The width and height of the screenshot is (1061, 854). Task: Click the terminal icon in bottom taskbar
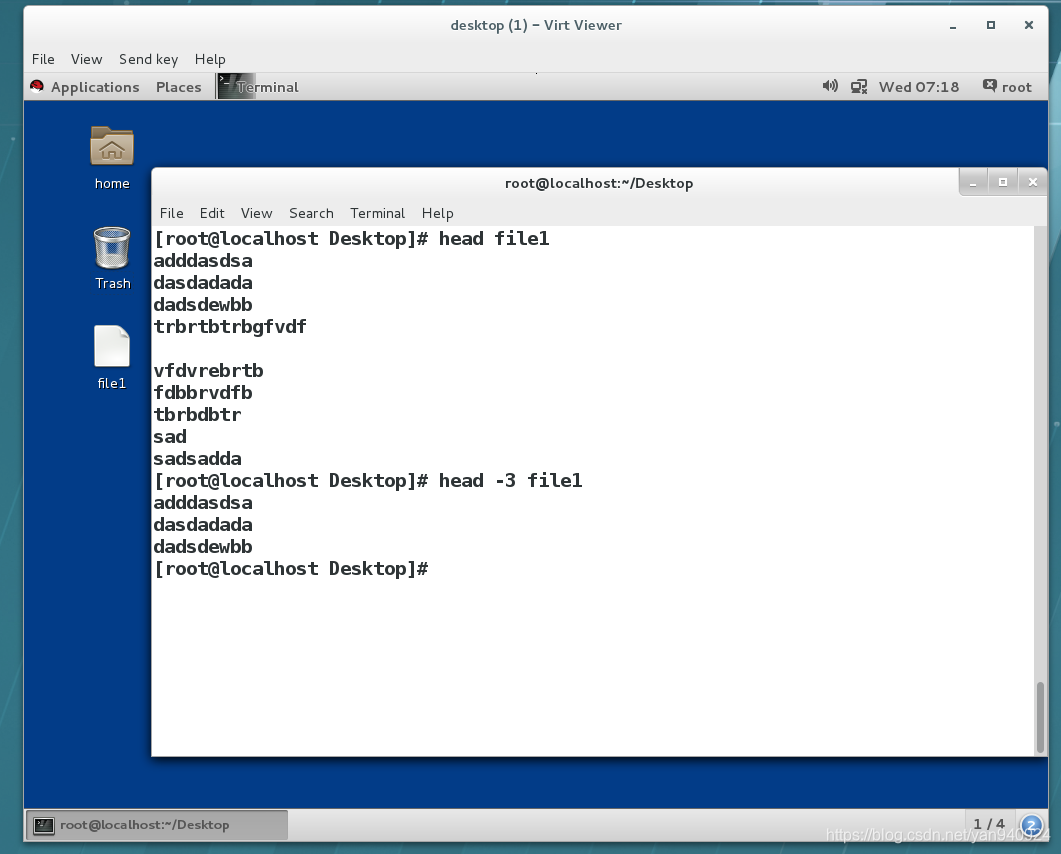44,825
